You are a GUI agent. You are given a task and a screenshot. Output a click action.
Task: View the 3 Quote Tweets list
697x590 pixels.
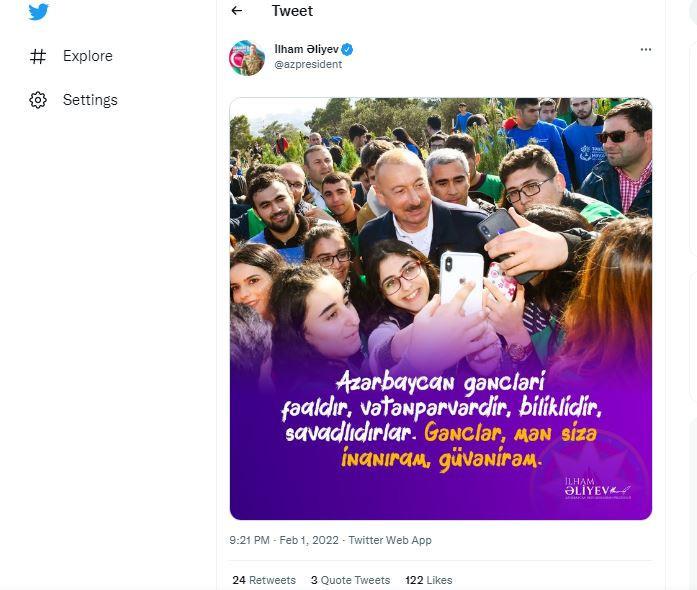pyautogui.click(x=350, y=580)
